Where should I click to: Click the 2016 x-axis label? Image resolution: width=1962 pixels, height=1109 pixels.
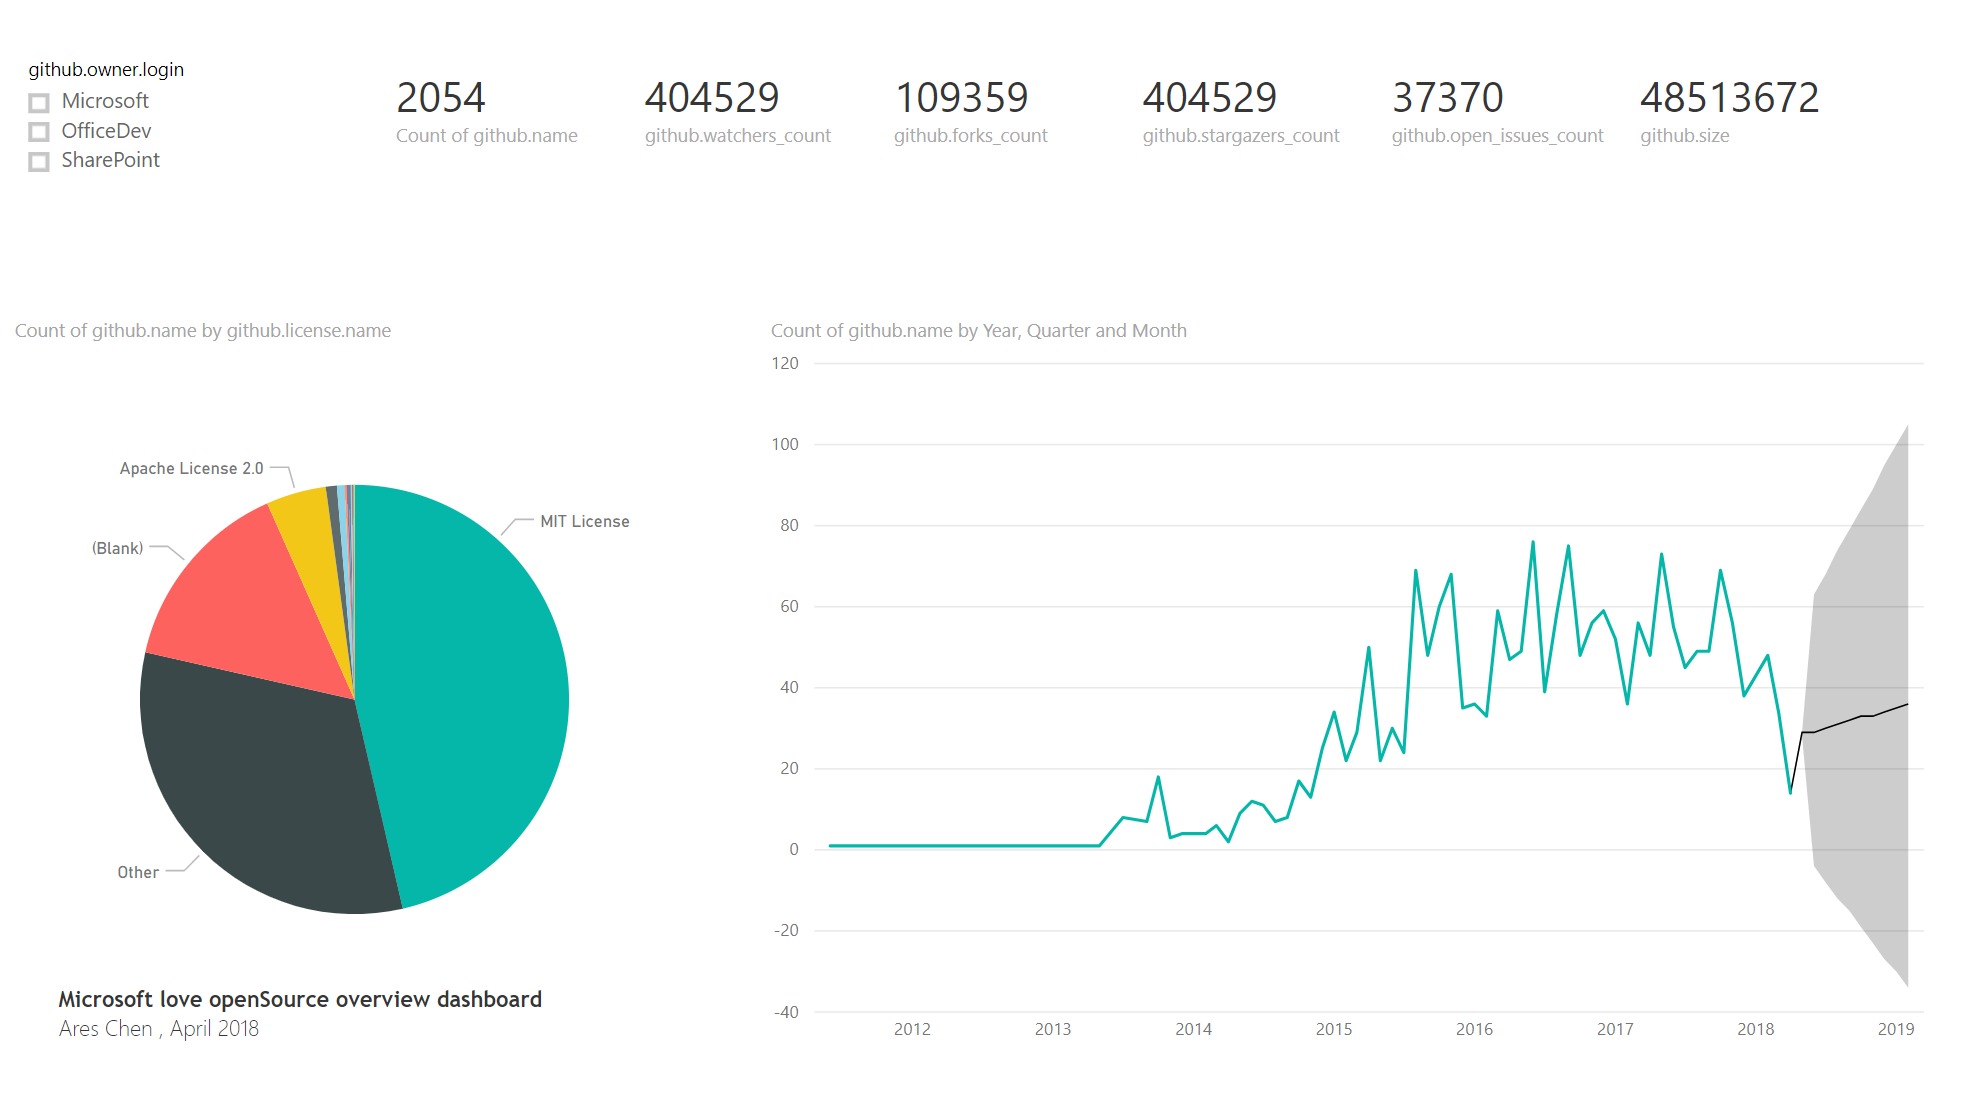pos(1474,1029)
